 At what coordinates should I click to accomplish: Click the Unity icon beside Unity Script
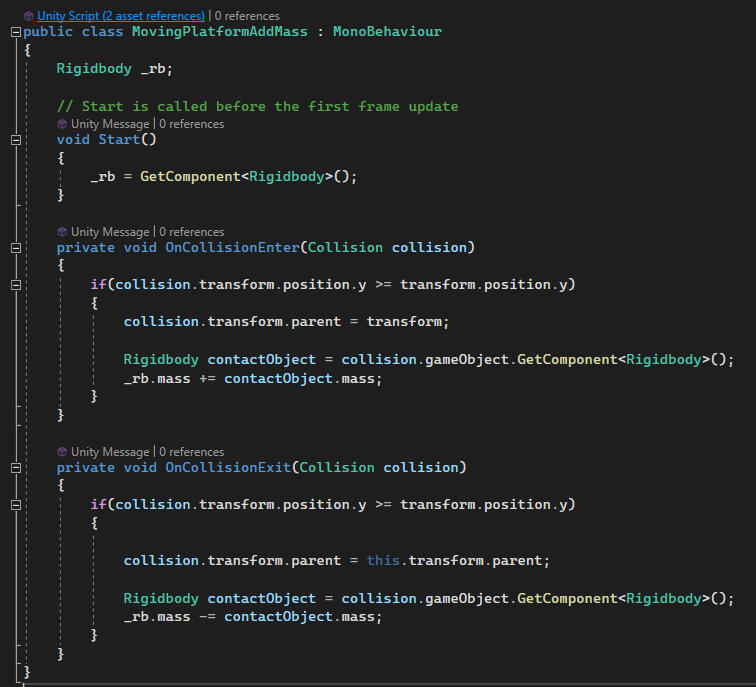[28, 16]
